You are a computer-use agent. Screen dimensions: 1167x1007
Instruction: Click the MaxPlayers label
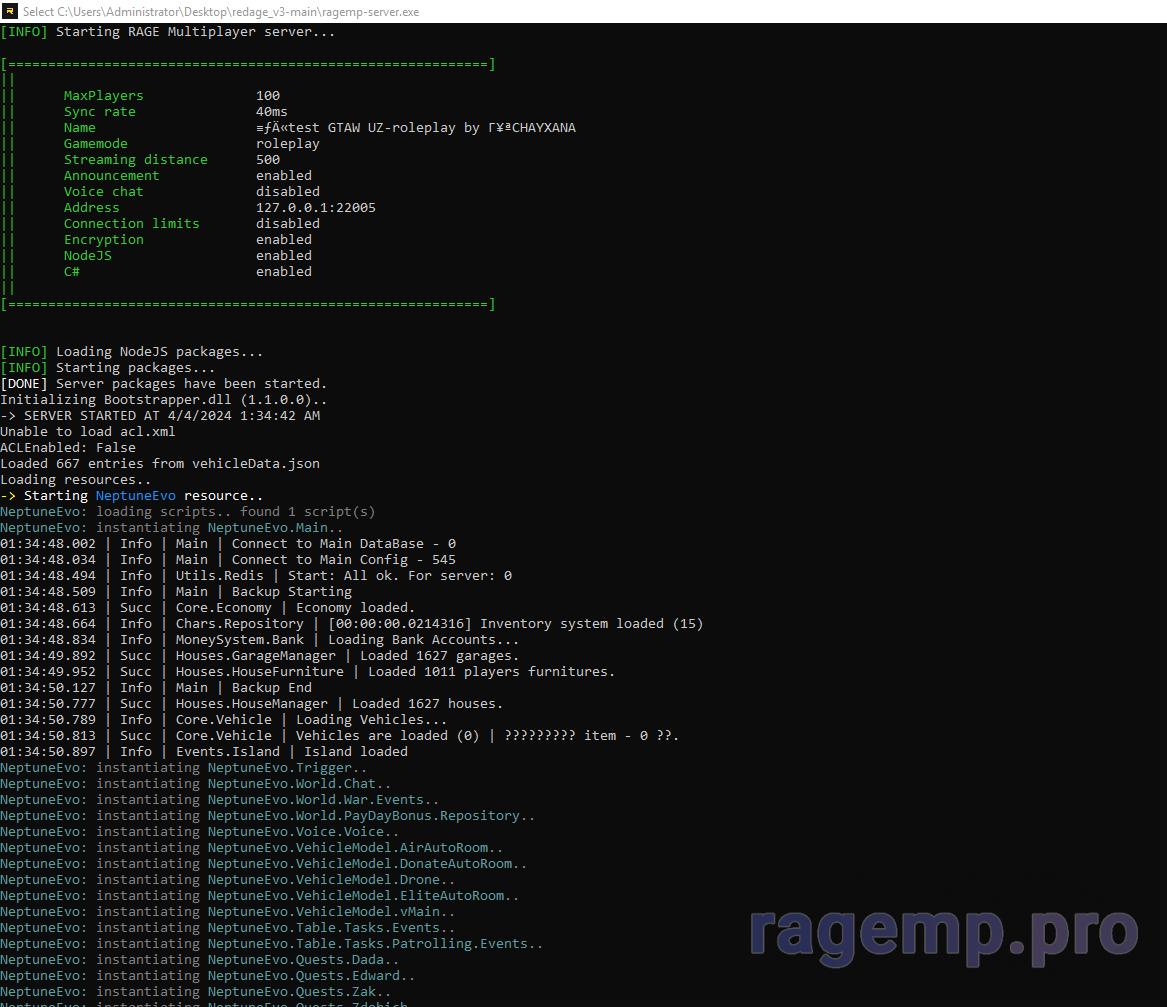(x=103, y=96)
